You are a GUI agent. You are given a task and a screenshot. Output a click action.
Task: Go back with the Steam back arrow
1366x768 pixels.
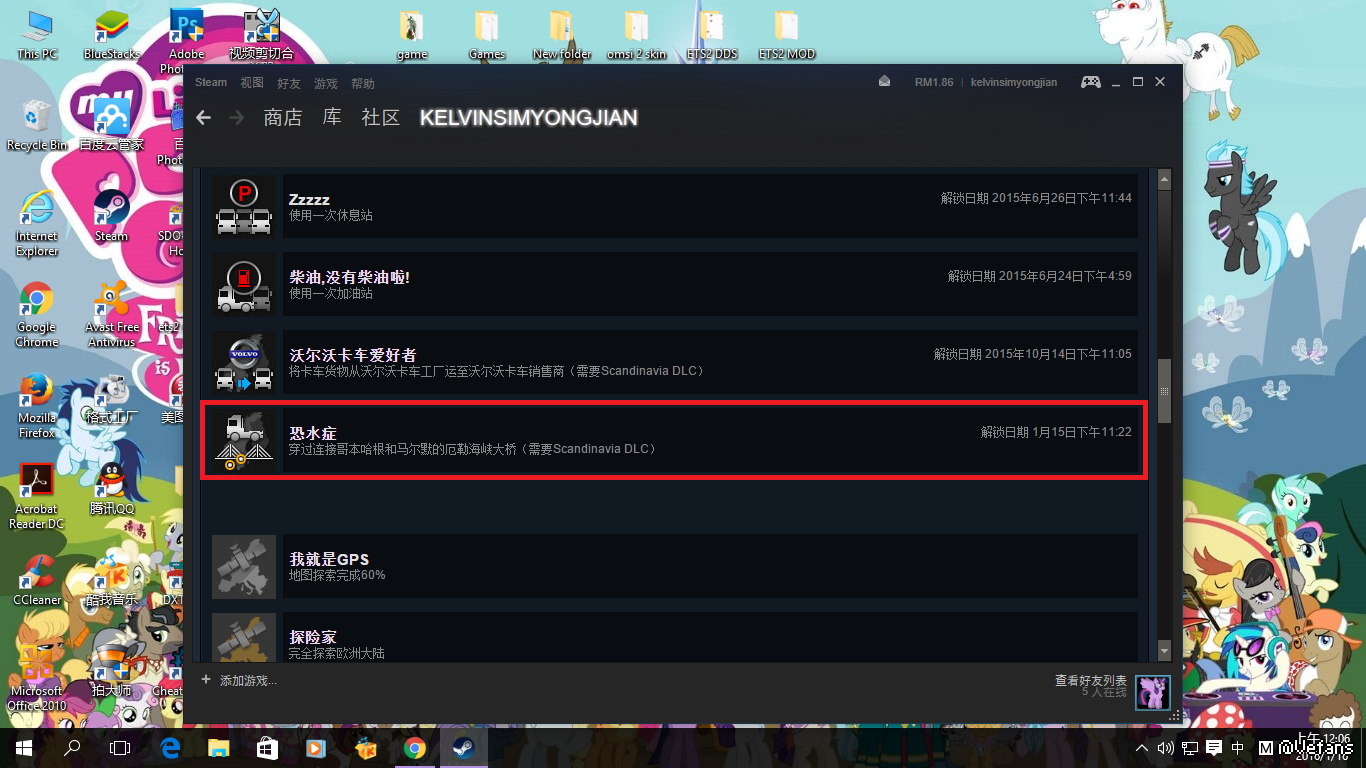click(204, 118)
